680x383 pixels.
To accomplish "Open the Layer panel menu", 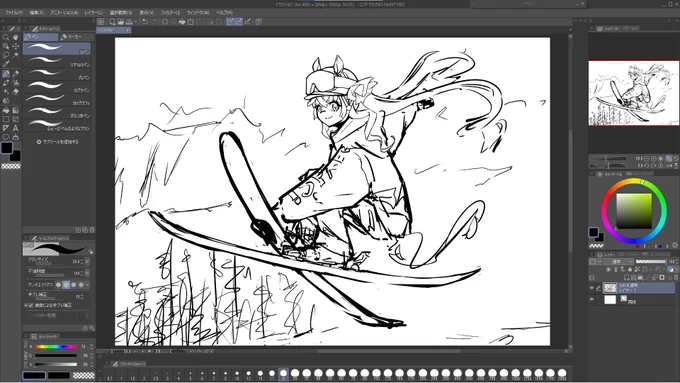I will click(x=592, y=255).
